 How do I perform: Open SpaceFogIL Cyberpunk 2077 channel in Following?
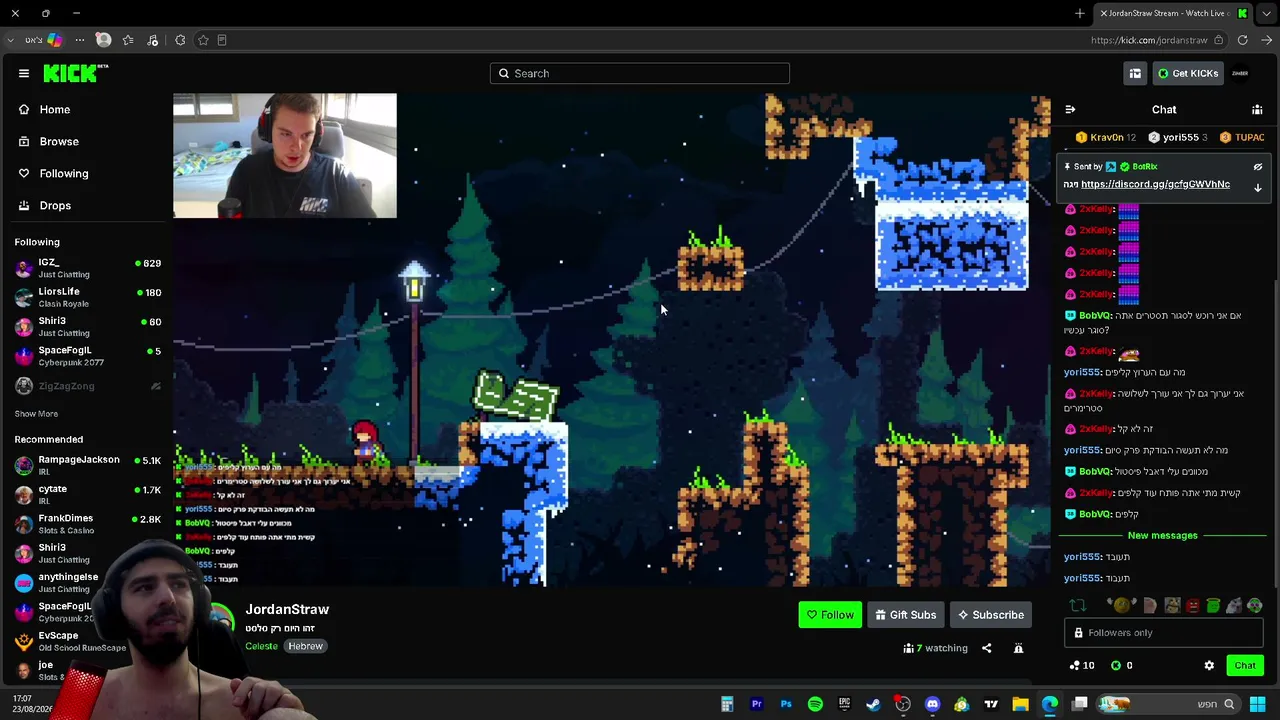click(86, 356)
